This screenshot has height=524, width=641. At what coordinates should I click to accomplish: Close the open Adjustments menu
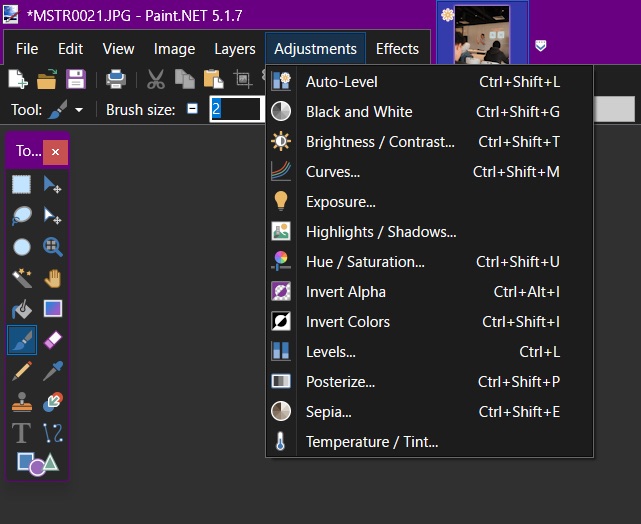[x=315, y=49]
